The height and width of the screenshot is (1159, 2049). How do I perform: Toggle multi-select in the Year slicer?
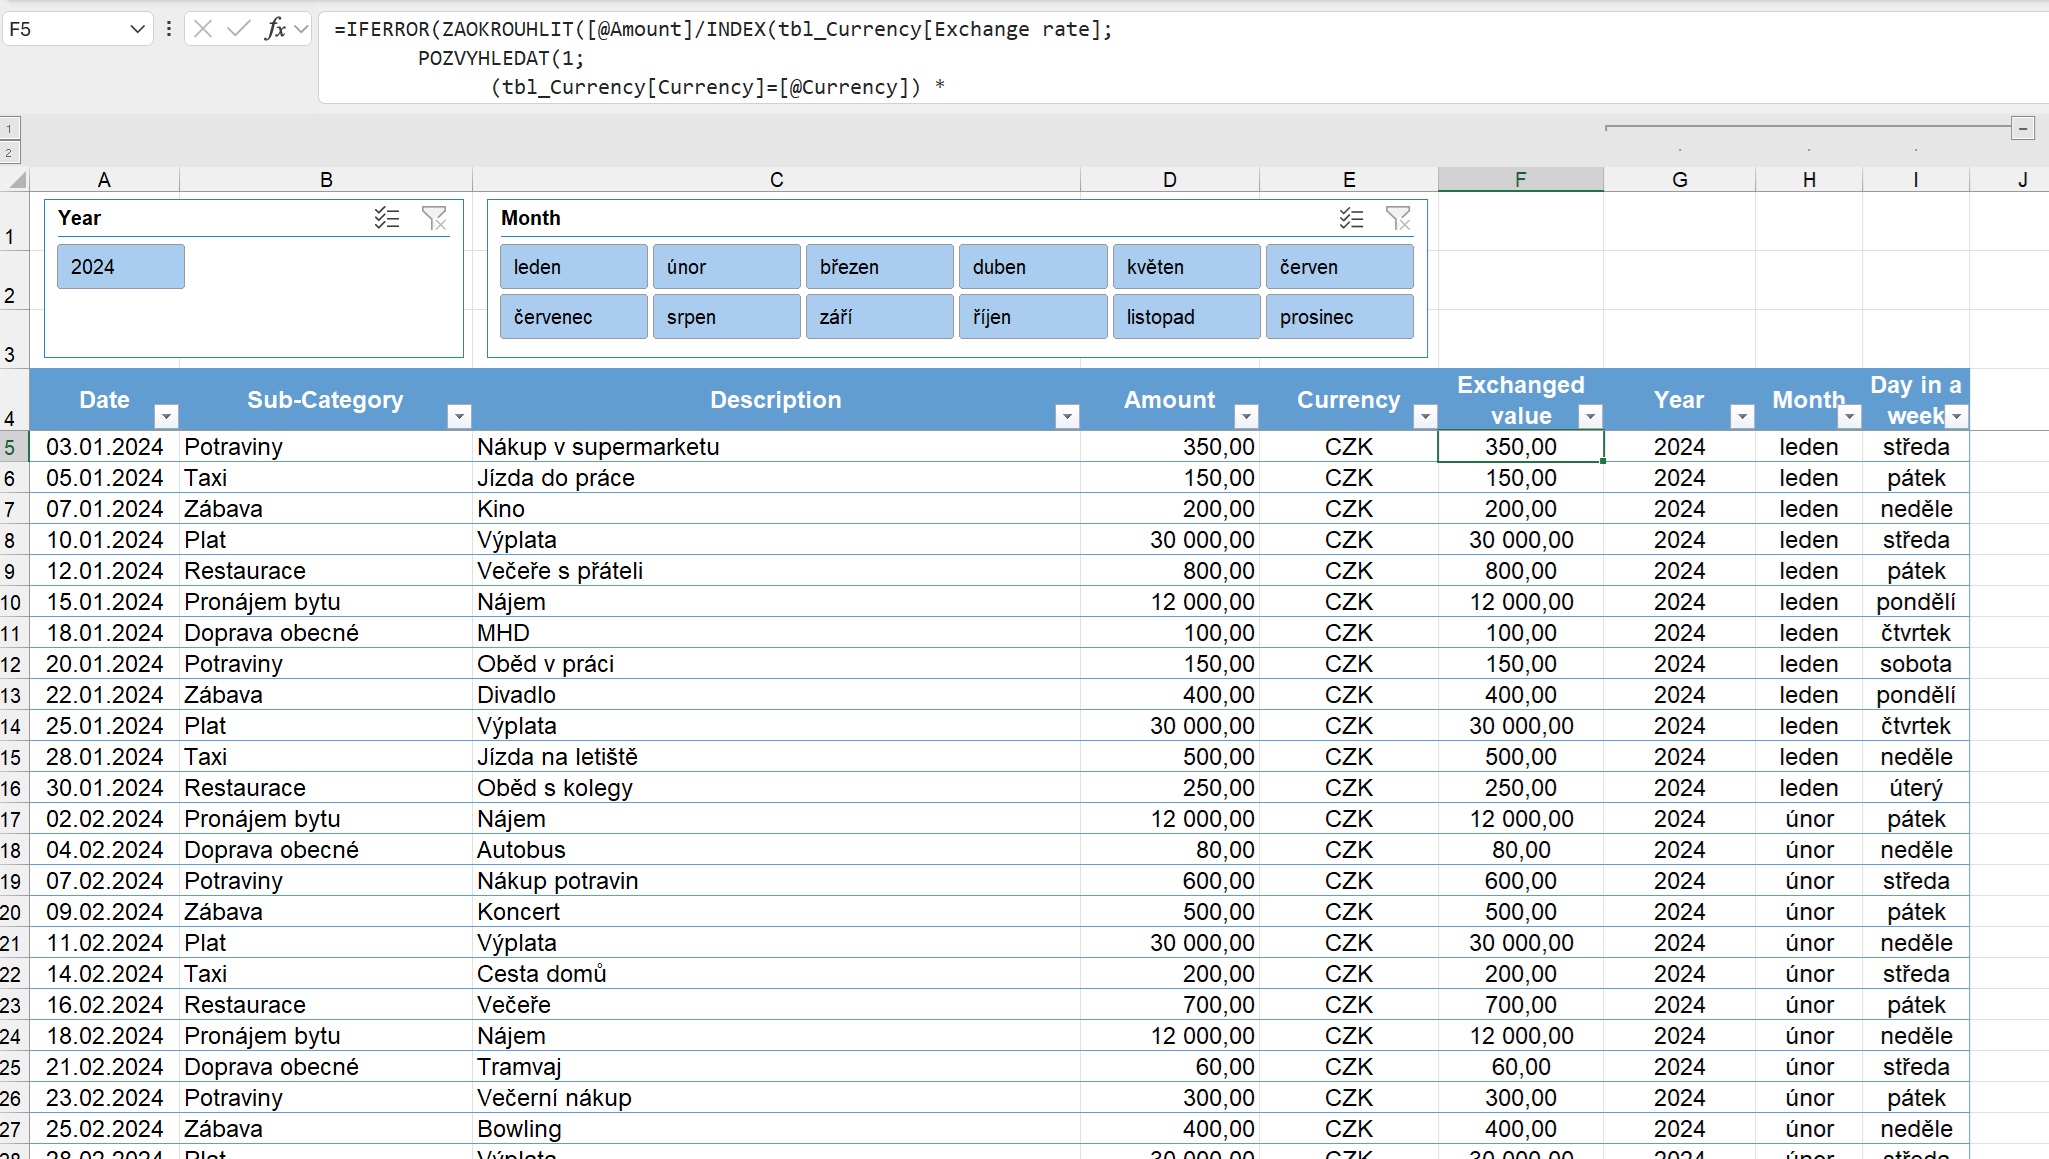(387, 218)
